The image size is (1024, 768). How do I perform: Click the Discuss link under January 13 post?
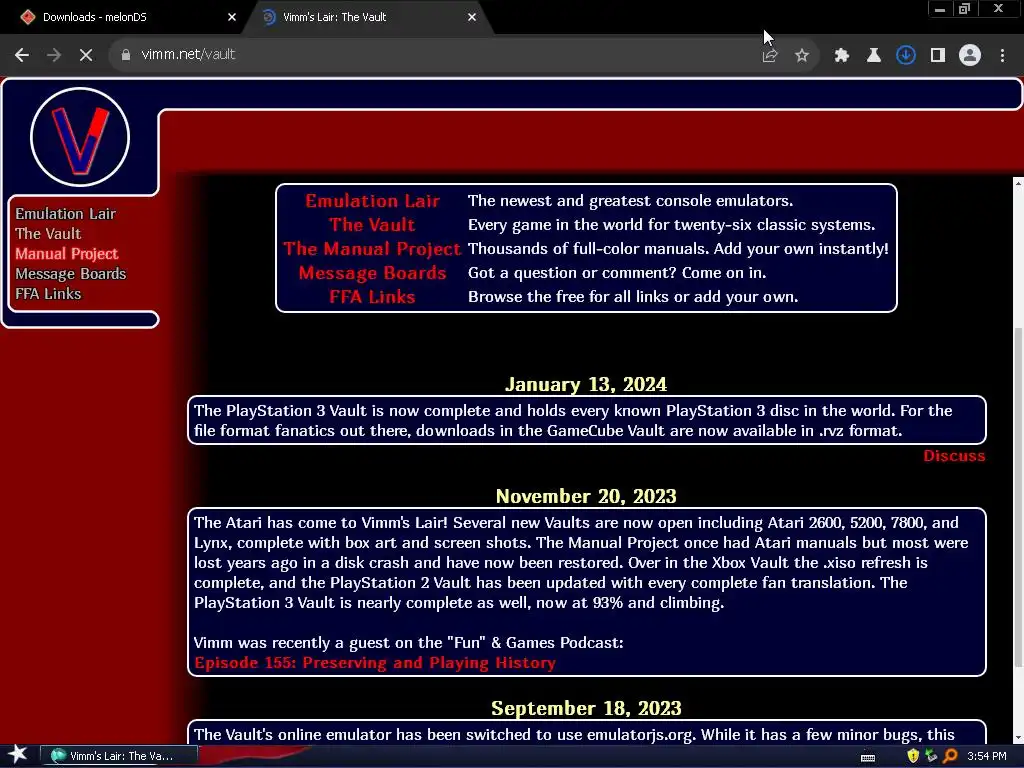[953, 456]
